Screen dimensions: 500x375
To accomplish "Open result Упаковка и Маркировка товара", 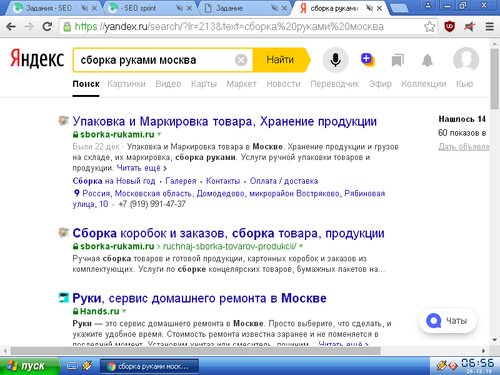I will (x=225, y=121).
